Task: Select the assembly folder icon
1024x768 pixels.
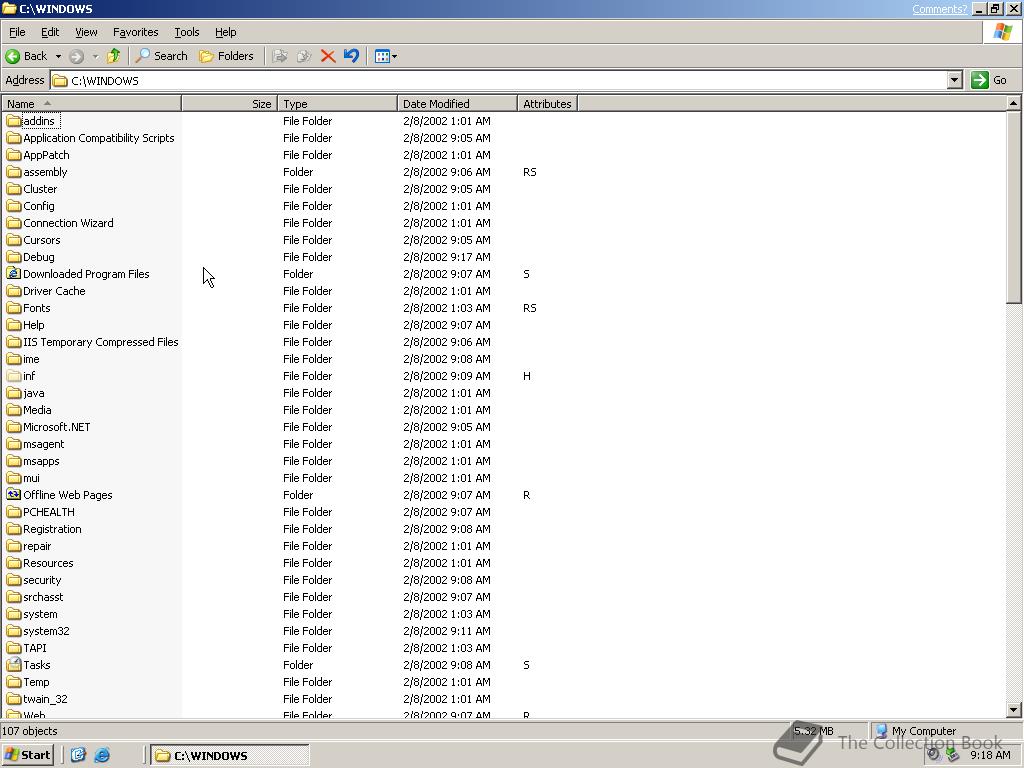Action: click(x=14, y=172)
